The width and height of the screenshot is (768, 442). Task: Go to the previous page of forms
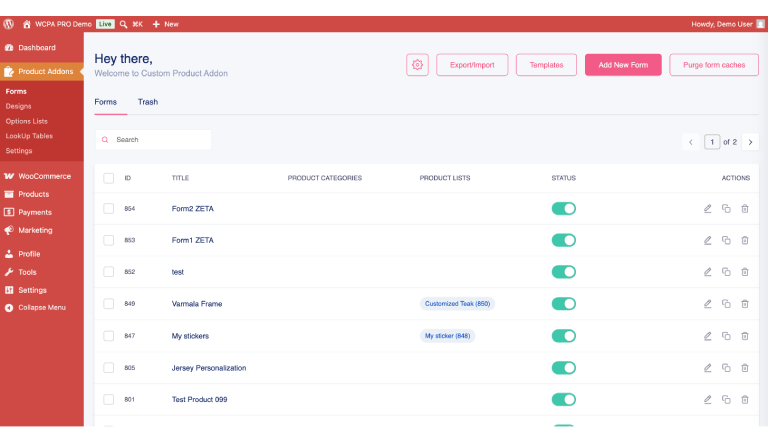tap(691, 142)
